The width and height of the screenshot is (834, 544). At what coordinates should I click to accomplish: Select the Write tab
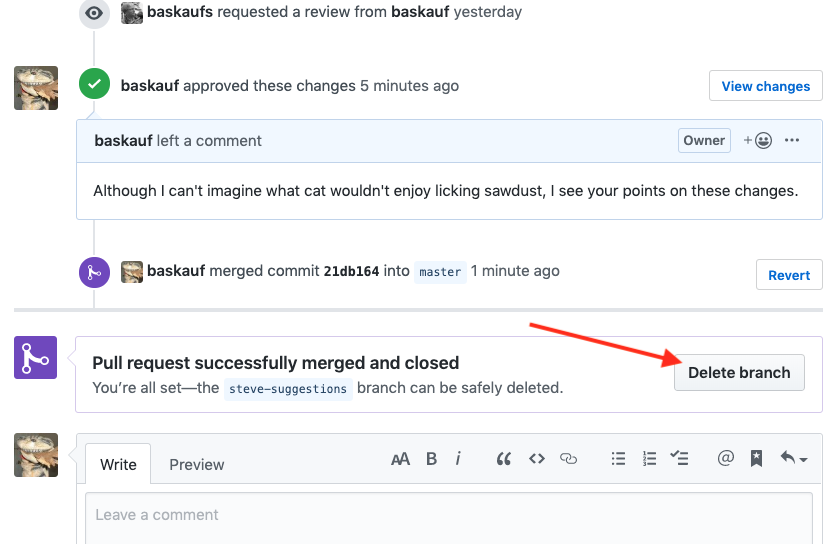tap(118, 464)
